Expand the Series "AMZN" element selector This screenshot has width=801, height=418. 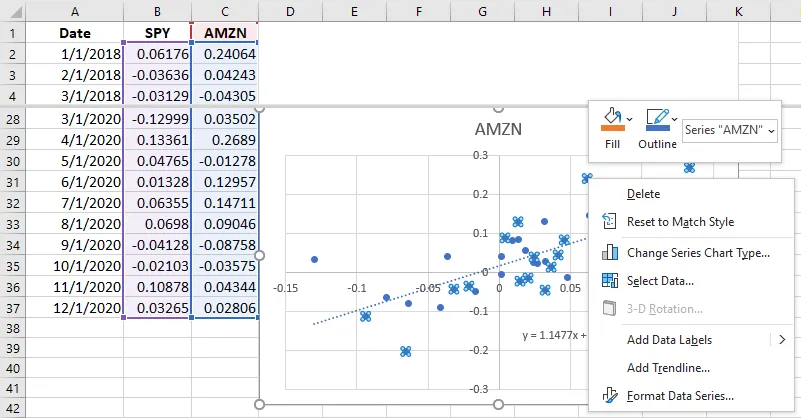(x=770, y=130)
